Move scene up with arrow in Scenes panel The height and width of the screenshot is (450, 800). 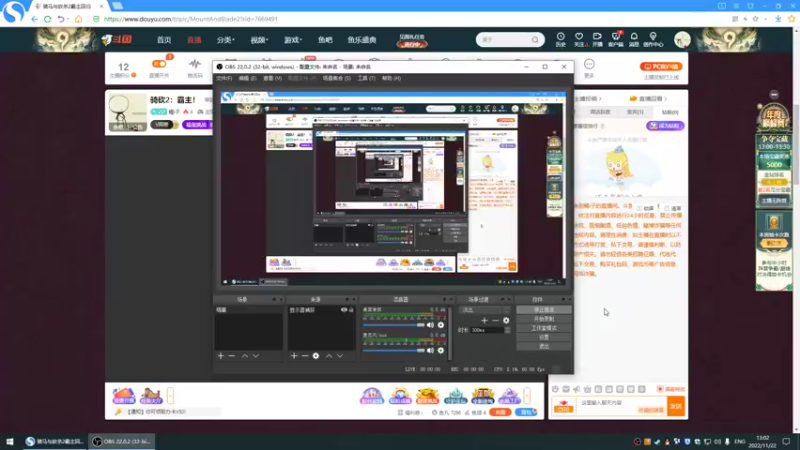[x=245, y=356]
